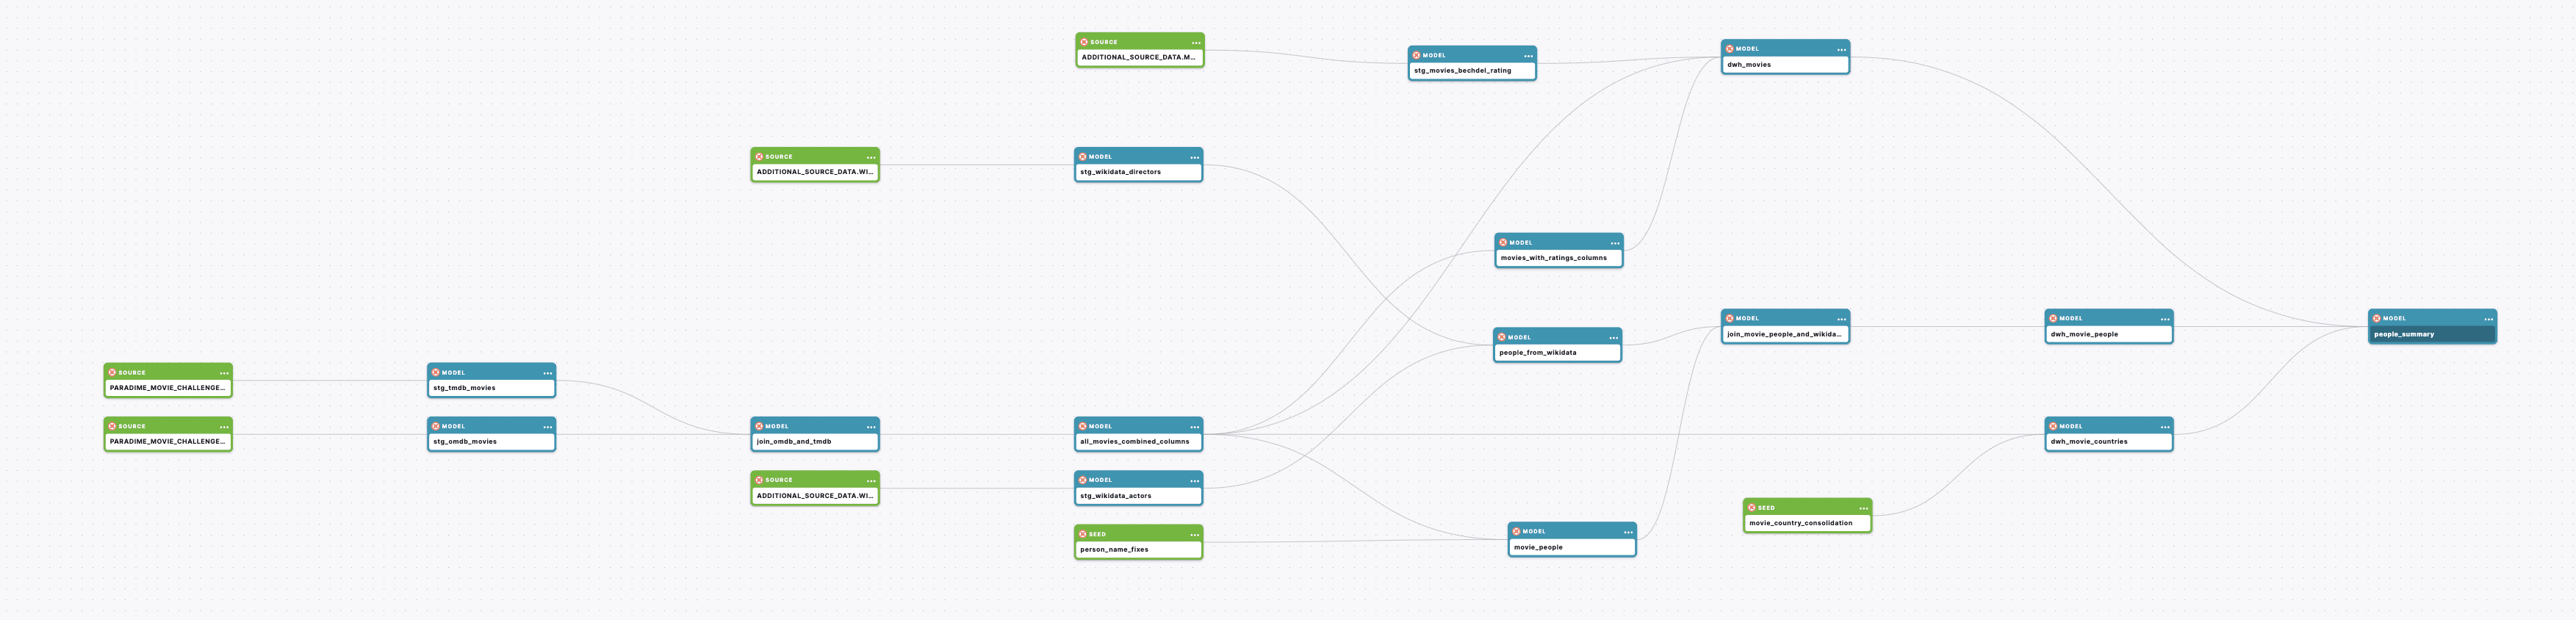The height and width of the screenshot is (620, 2576).
Task: Select the join_omdb_and_tmdb name label
Action: pyautogui.click(x=794, y=442)
